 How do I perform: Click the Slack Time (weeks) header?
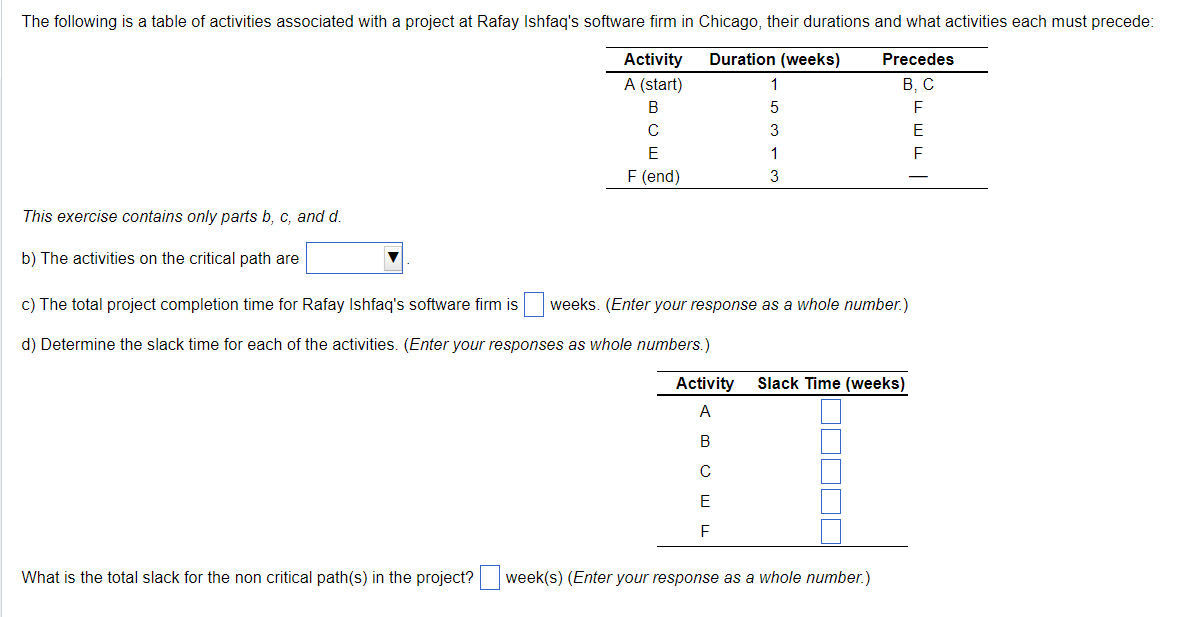click(x=832, y=383)
